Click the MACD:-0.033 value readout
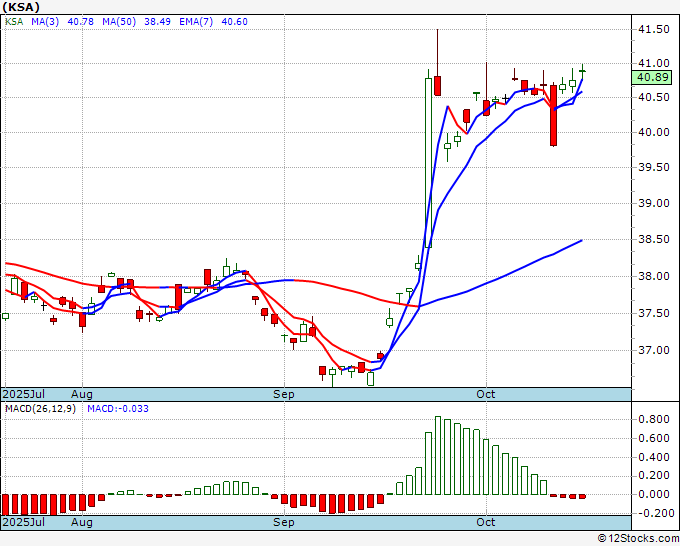Image resolution: width=680 pixels, height=546 pixels. pyautogui.click(x=118, y=409)
